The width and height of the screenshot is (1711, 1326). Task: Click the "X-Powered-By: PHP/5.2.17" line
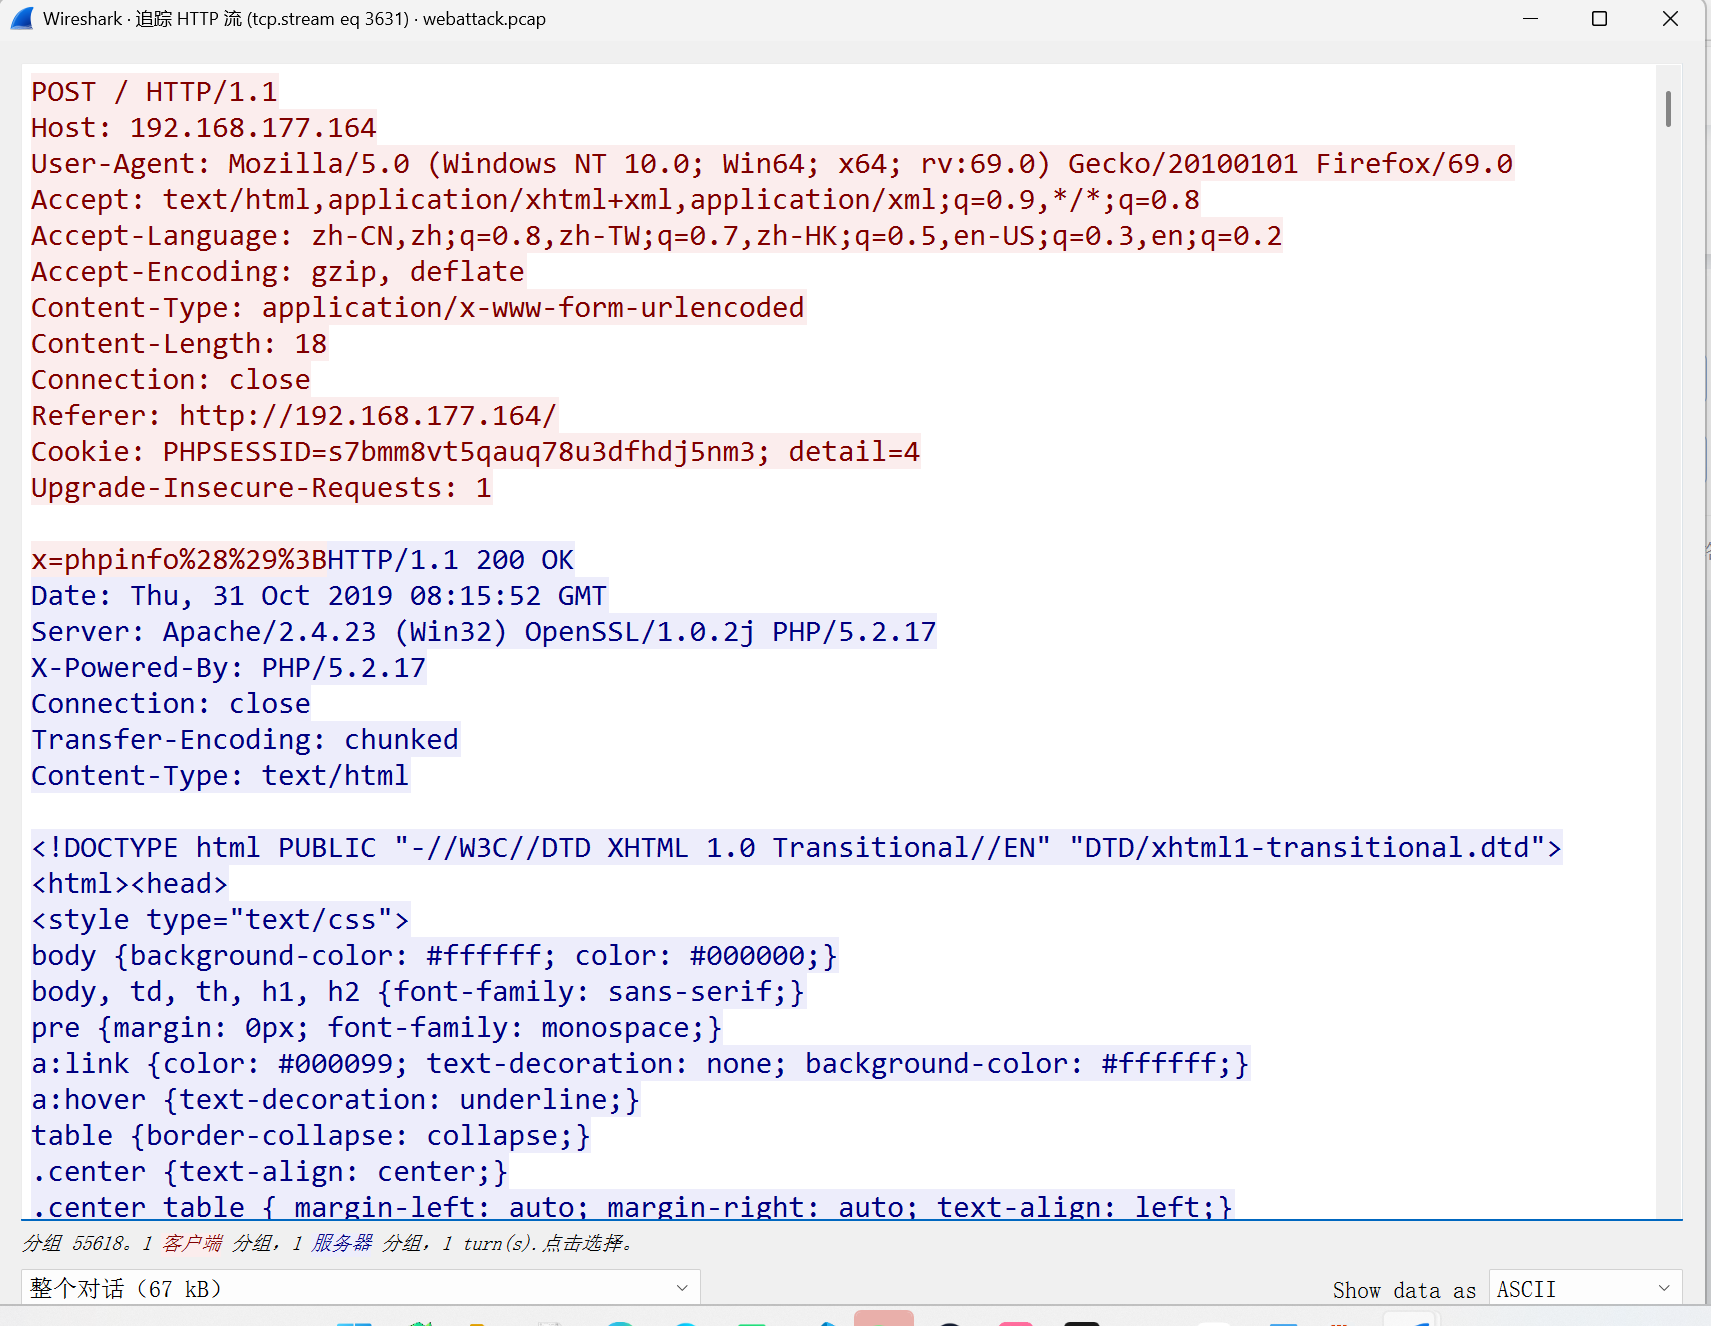pos(229,668)
